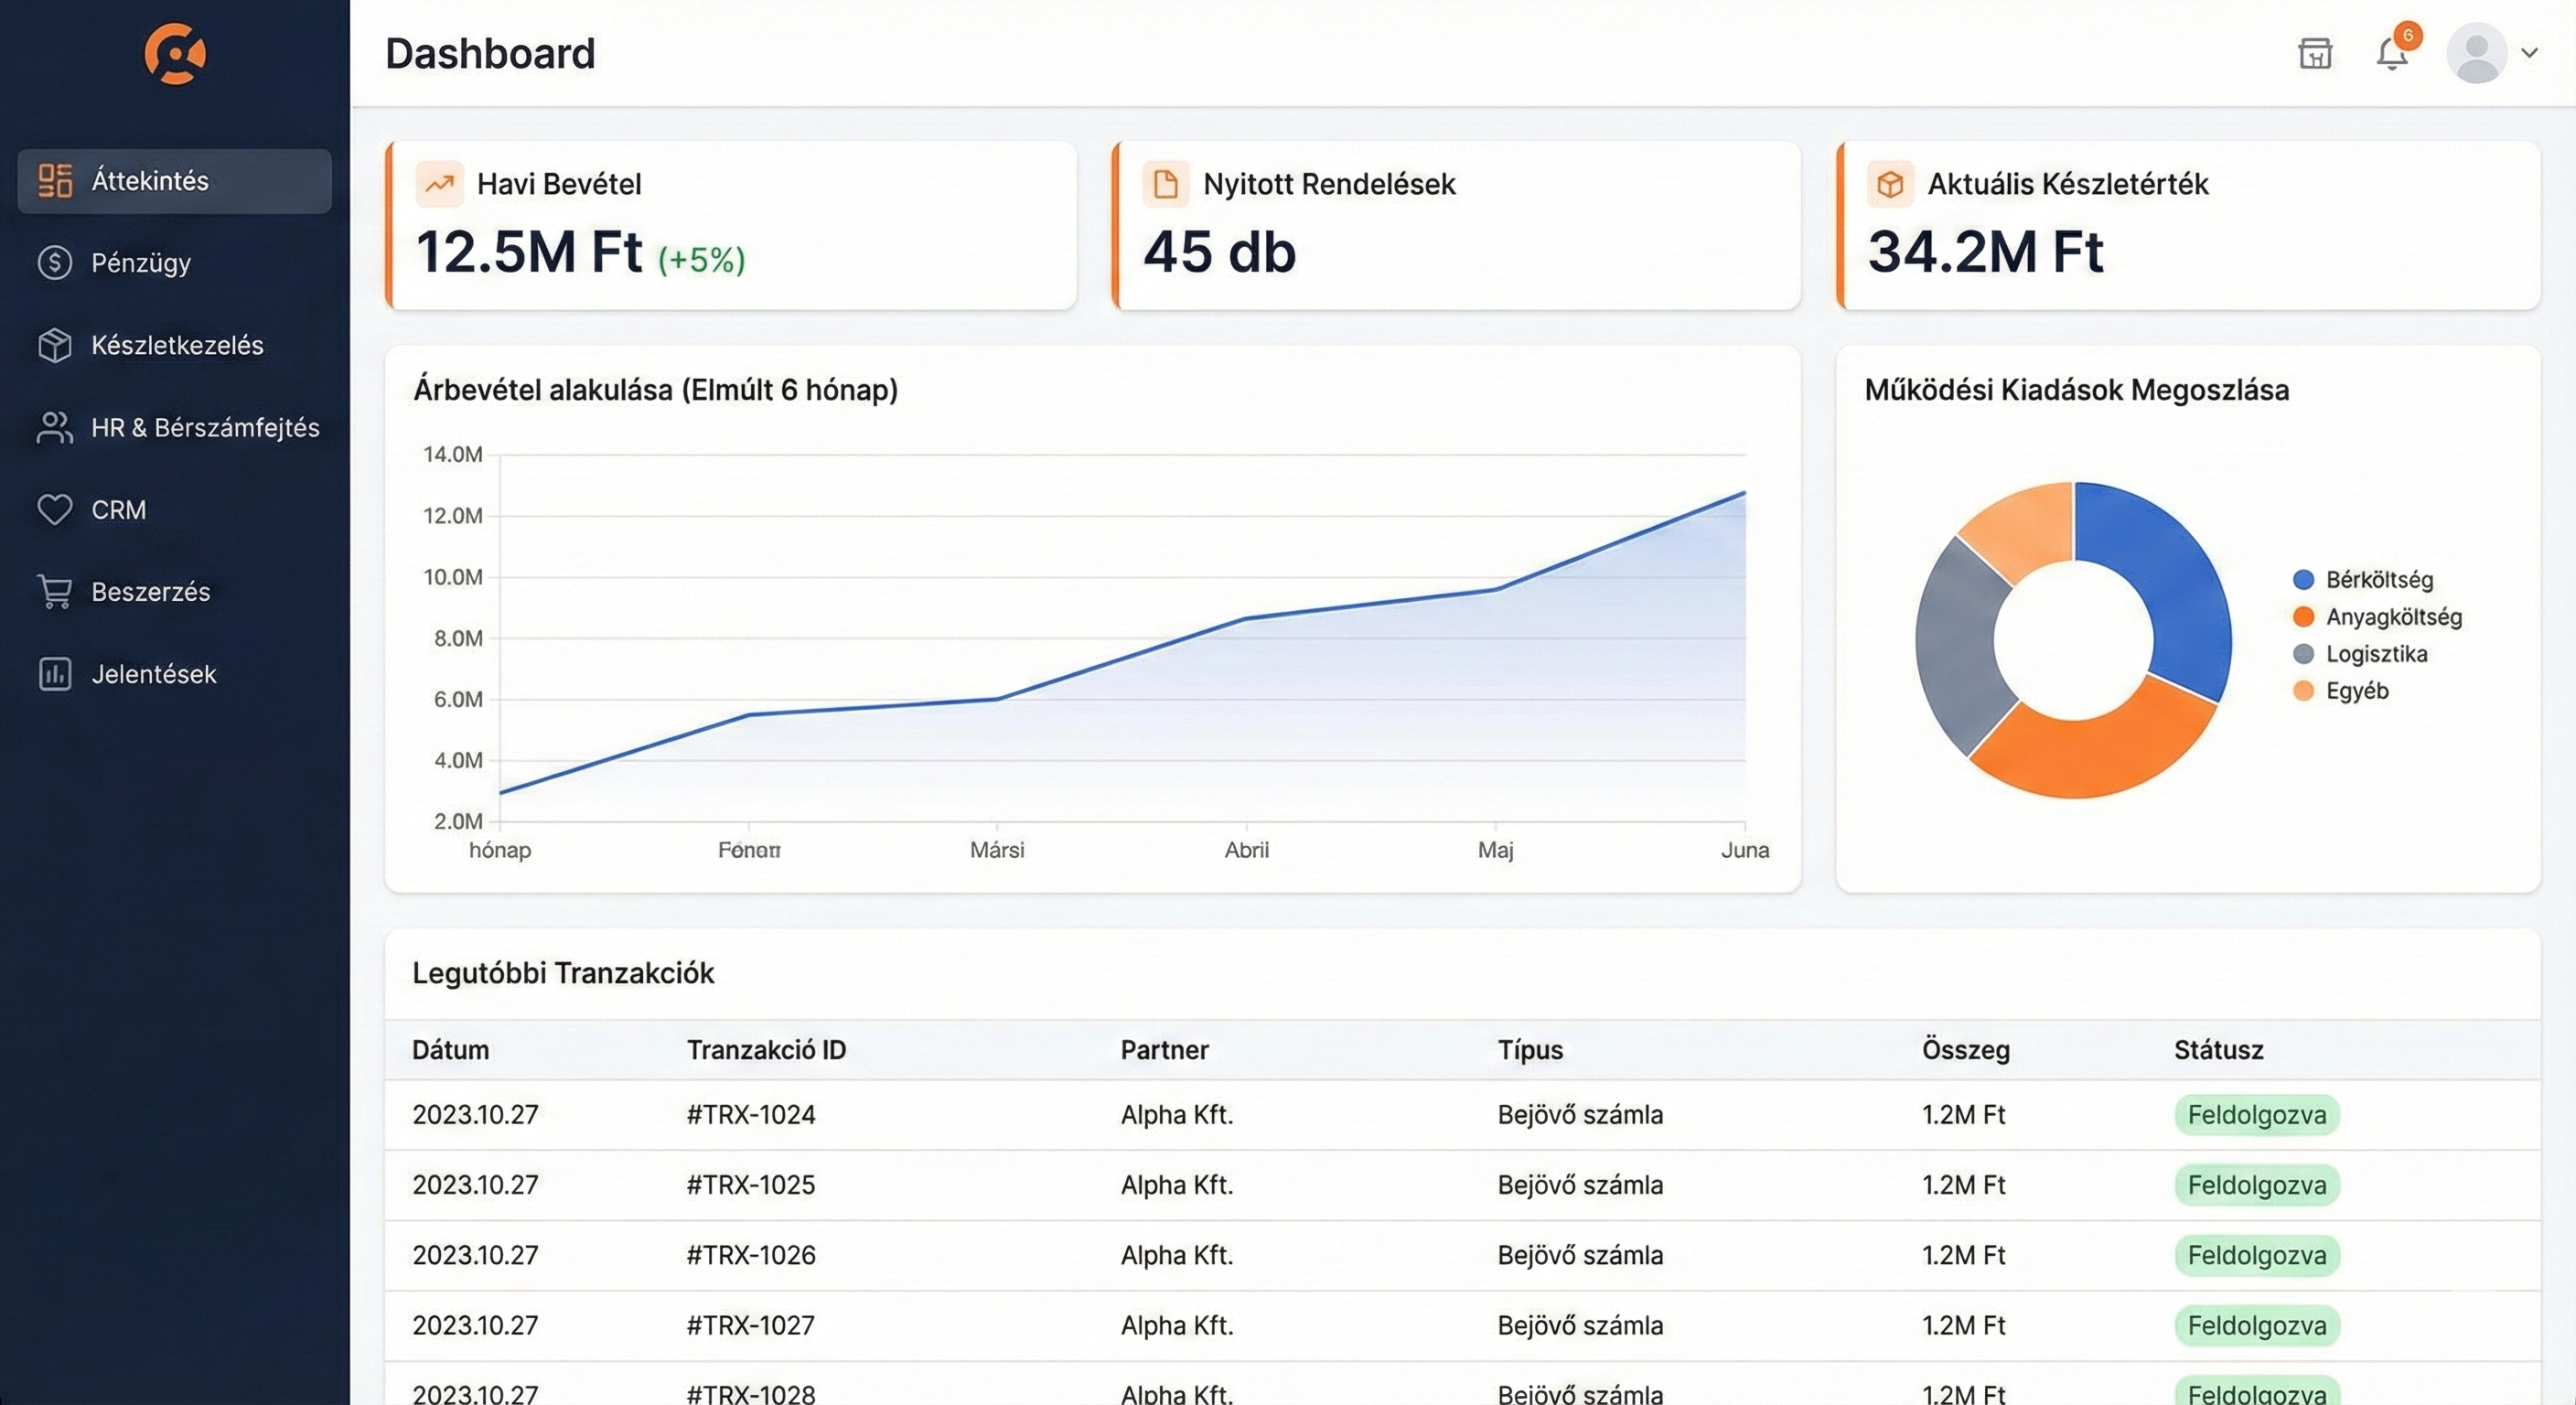
Task: Select the Beszerzés shopping cart icon
Action: pos(53,592)
